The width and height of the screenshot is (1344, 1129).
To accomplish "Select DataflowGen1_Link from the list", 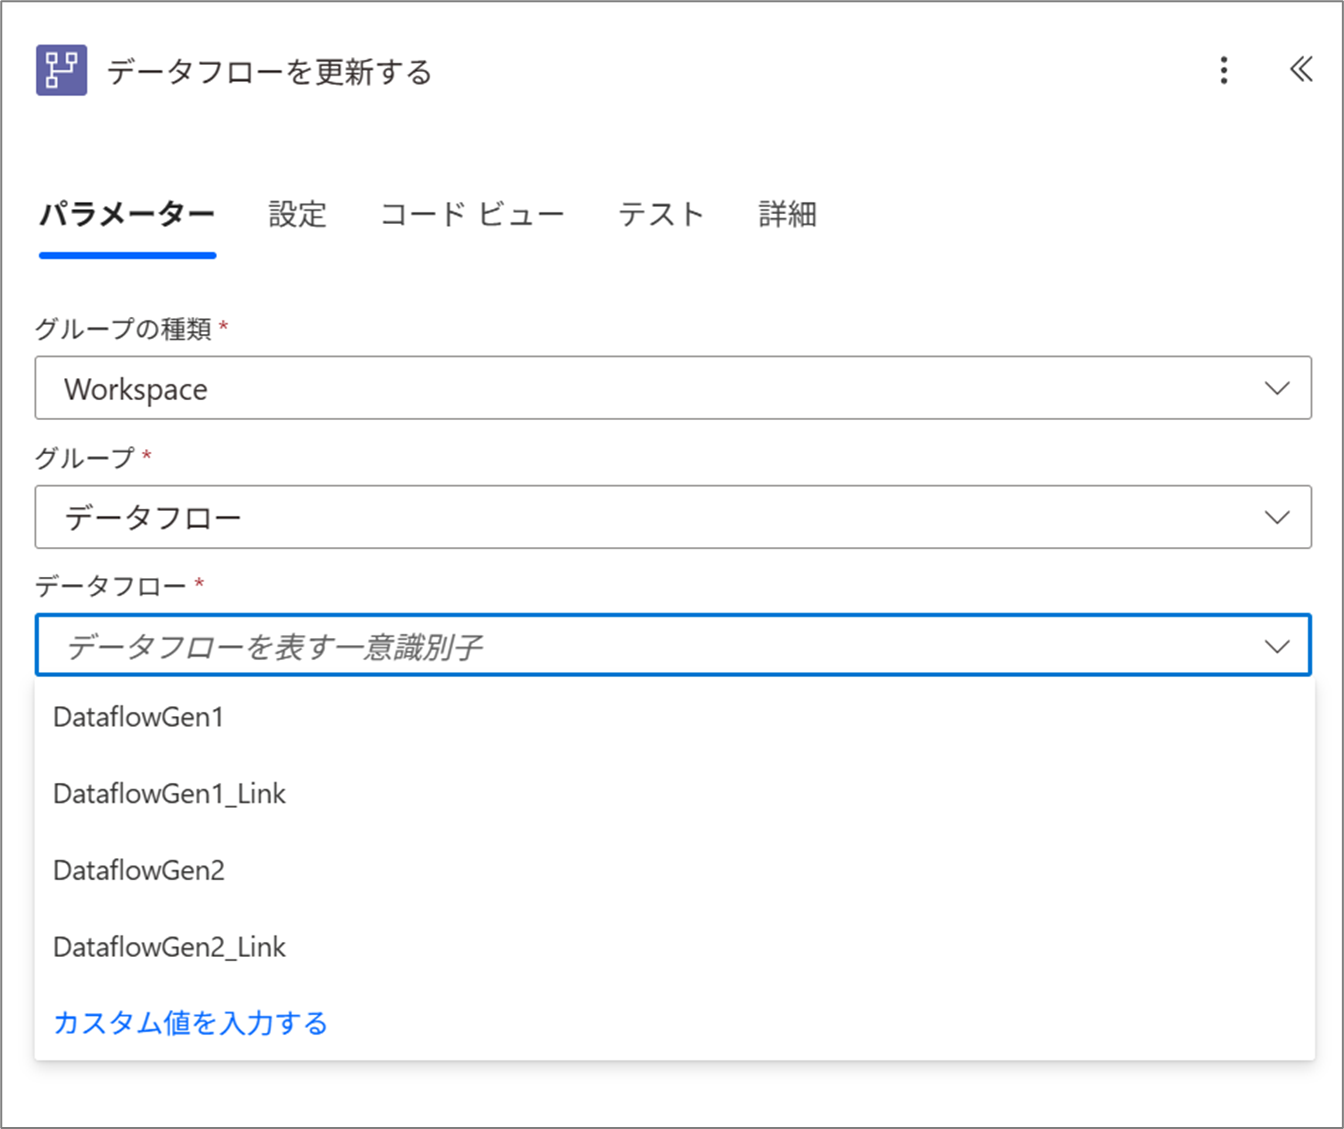I will [675, 794].
